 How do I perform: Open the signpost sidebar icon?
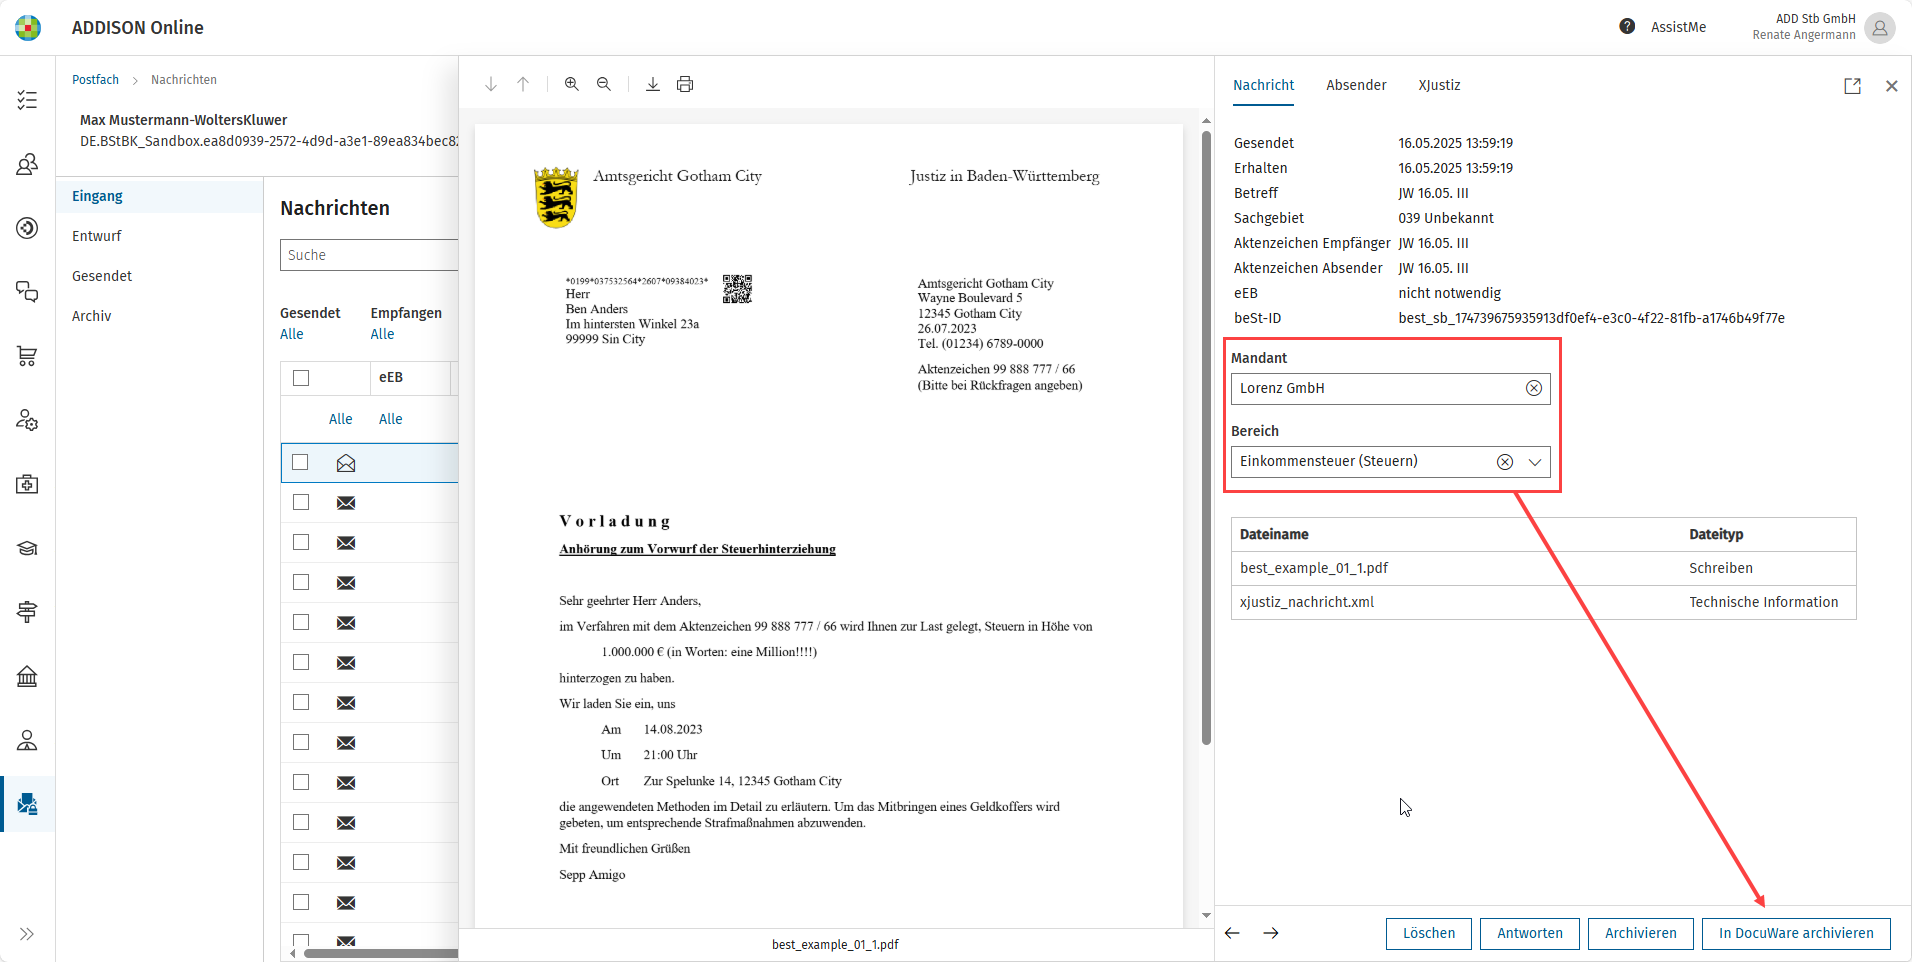[27, 612]
